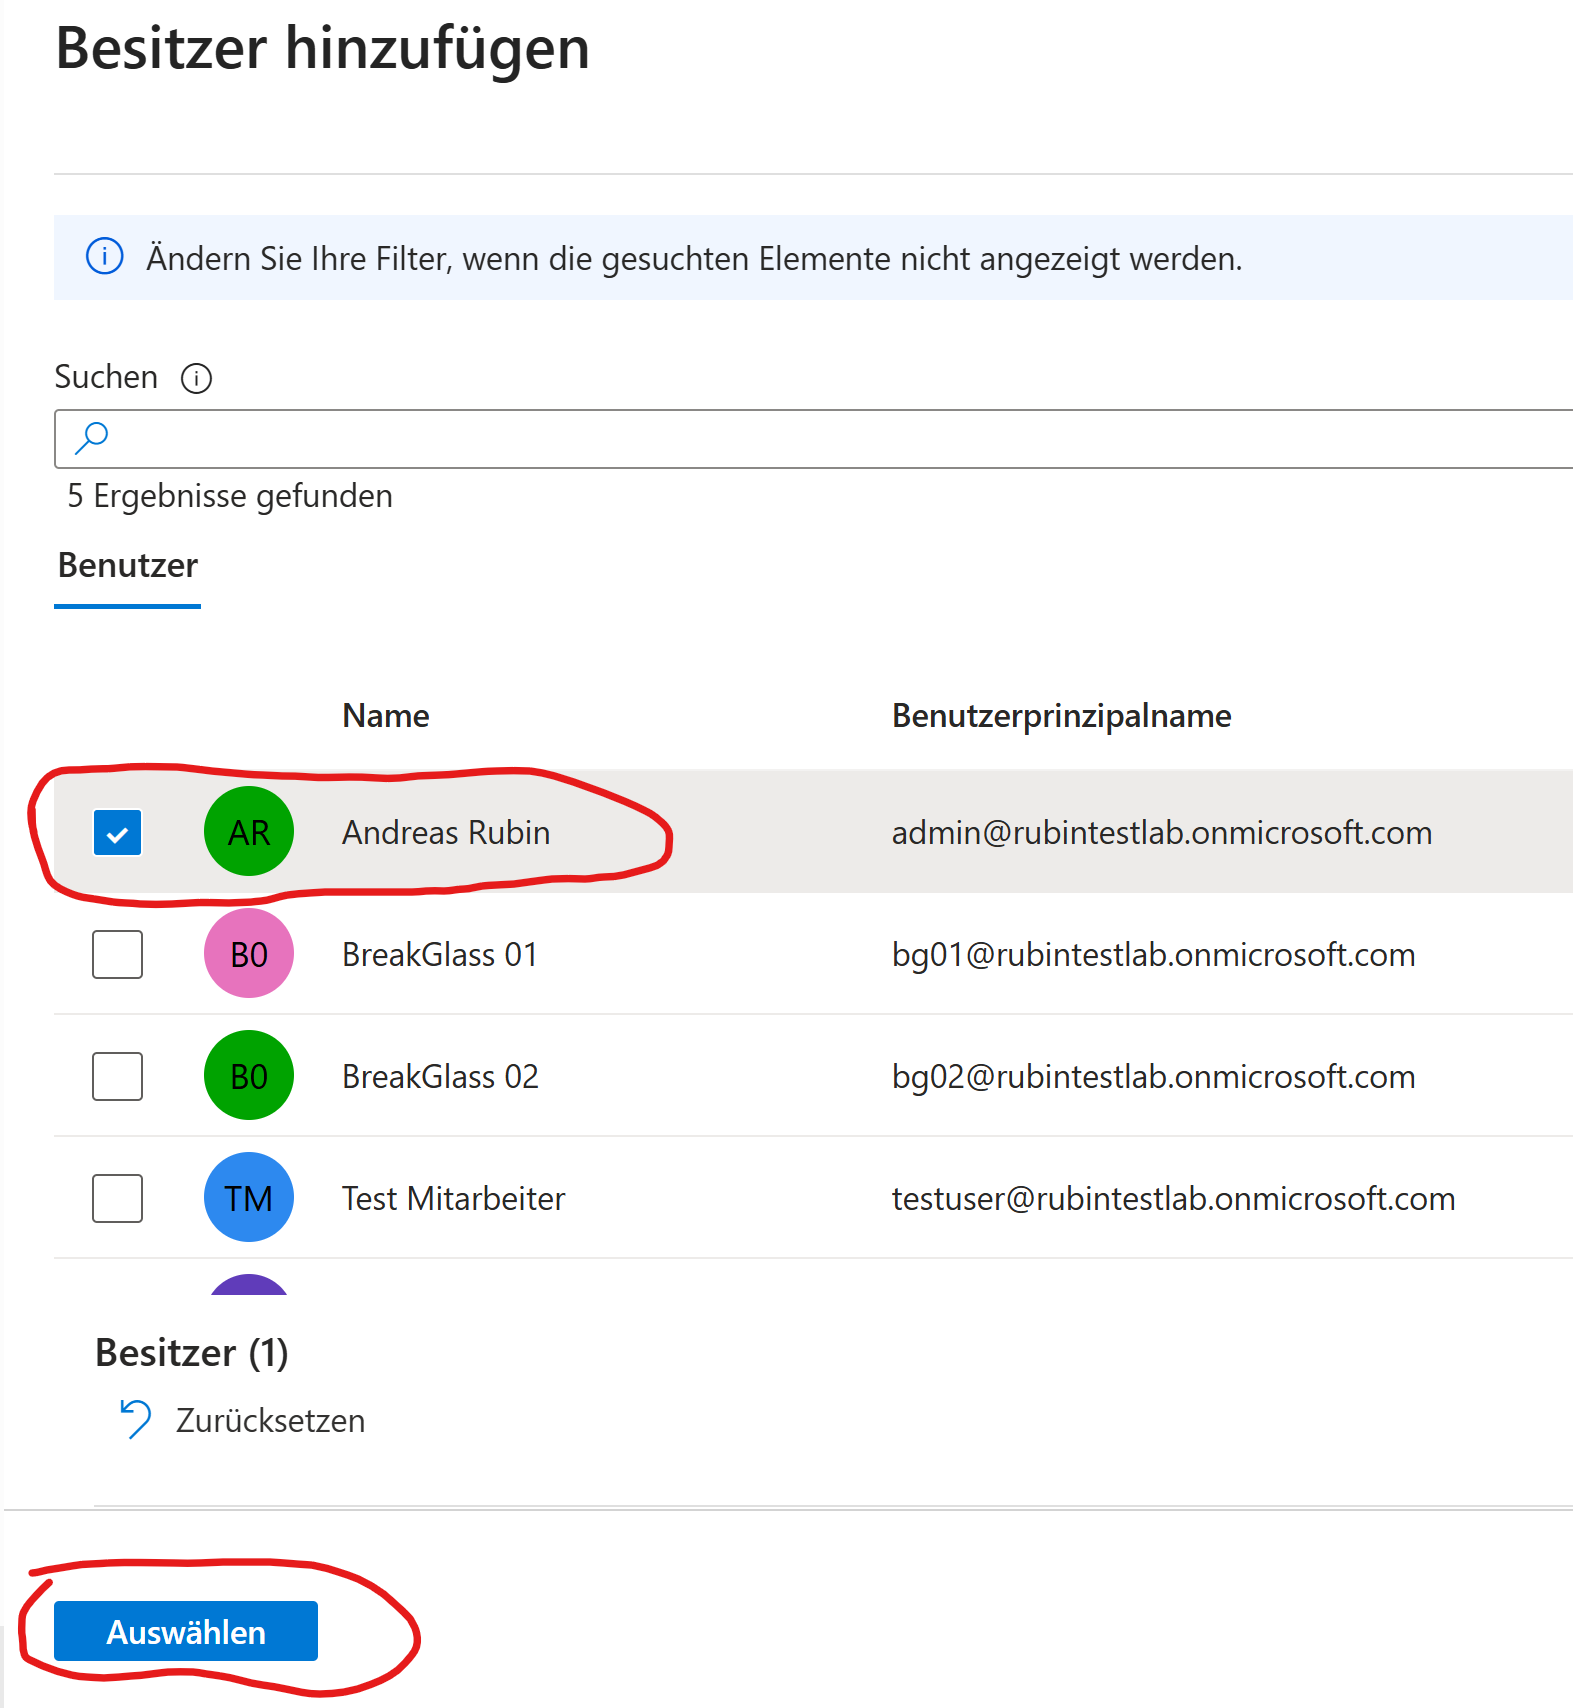Click the info icon in filter banner
1573x1708 pixels.
105,257
